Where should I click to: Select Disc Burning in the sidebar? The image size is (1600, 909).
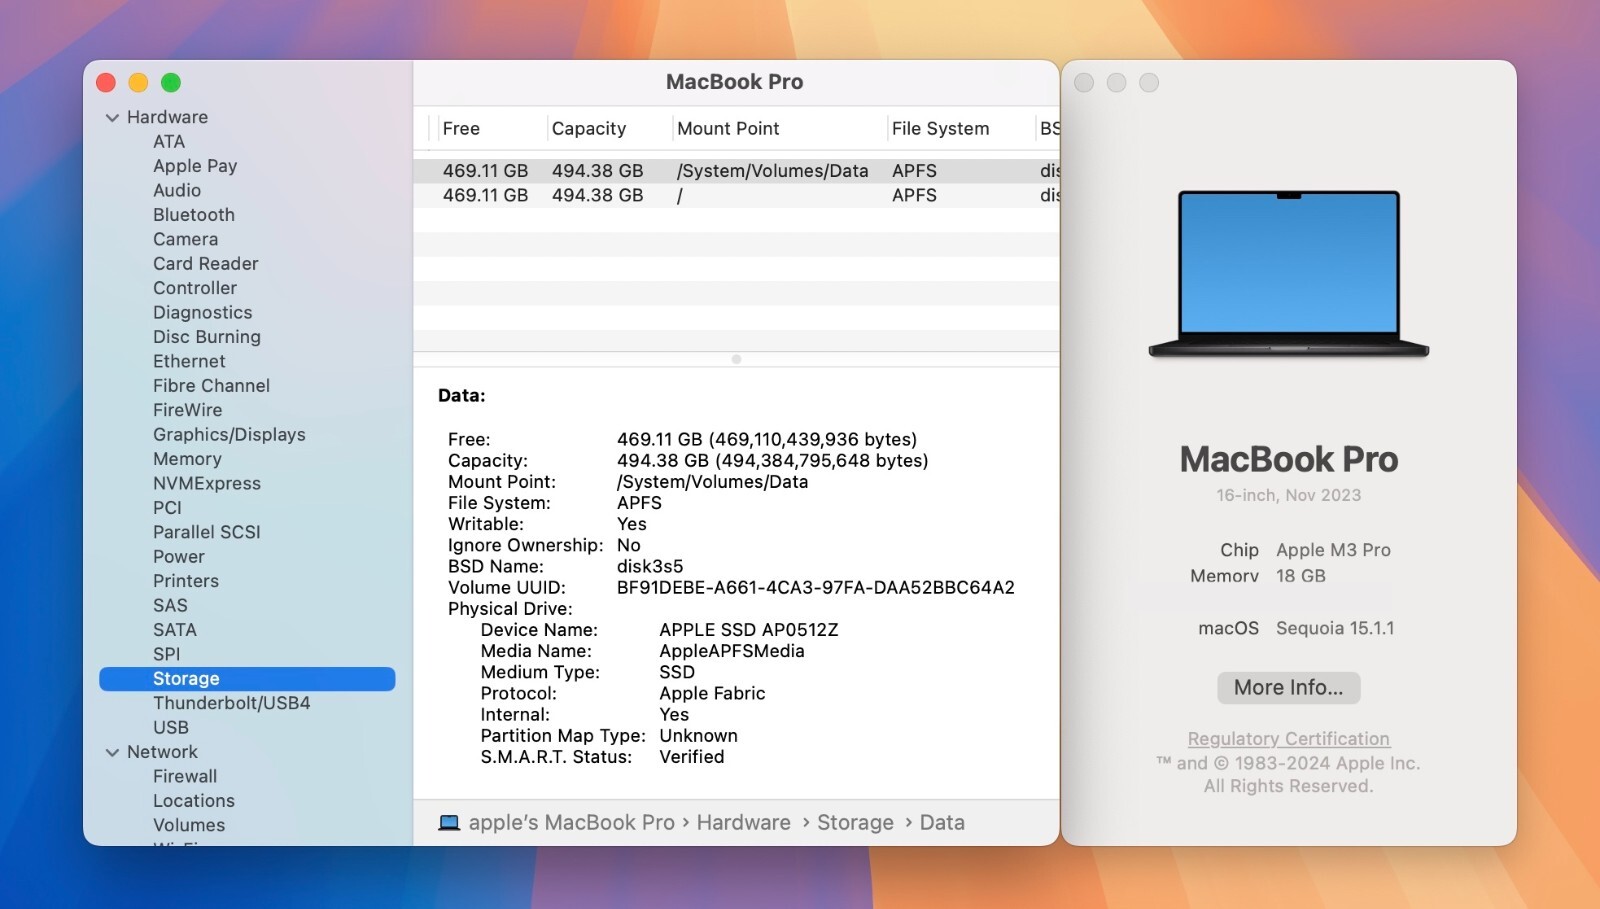tap(207, 337)
